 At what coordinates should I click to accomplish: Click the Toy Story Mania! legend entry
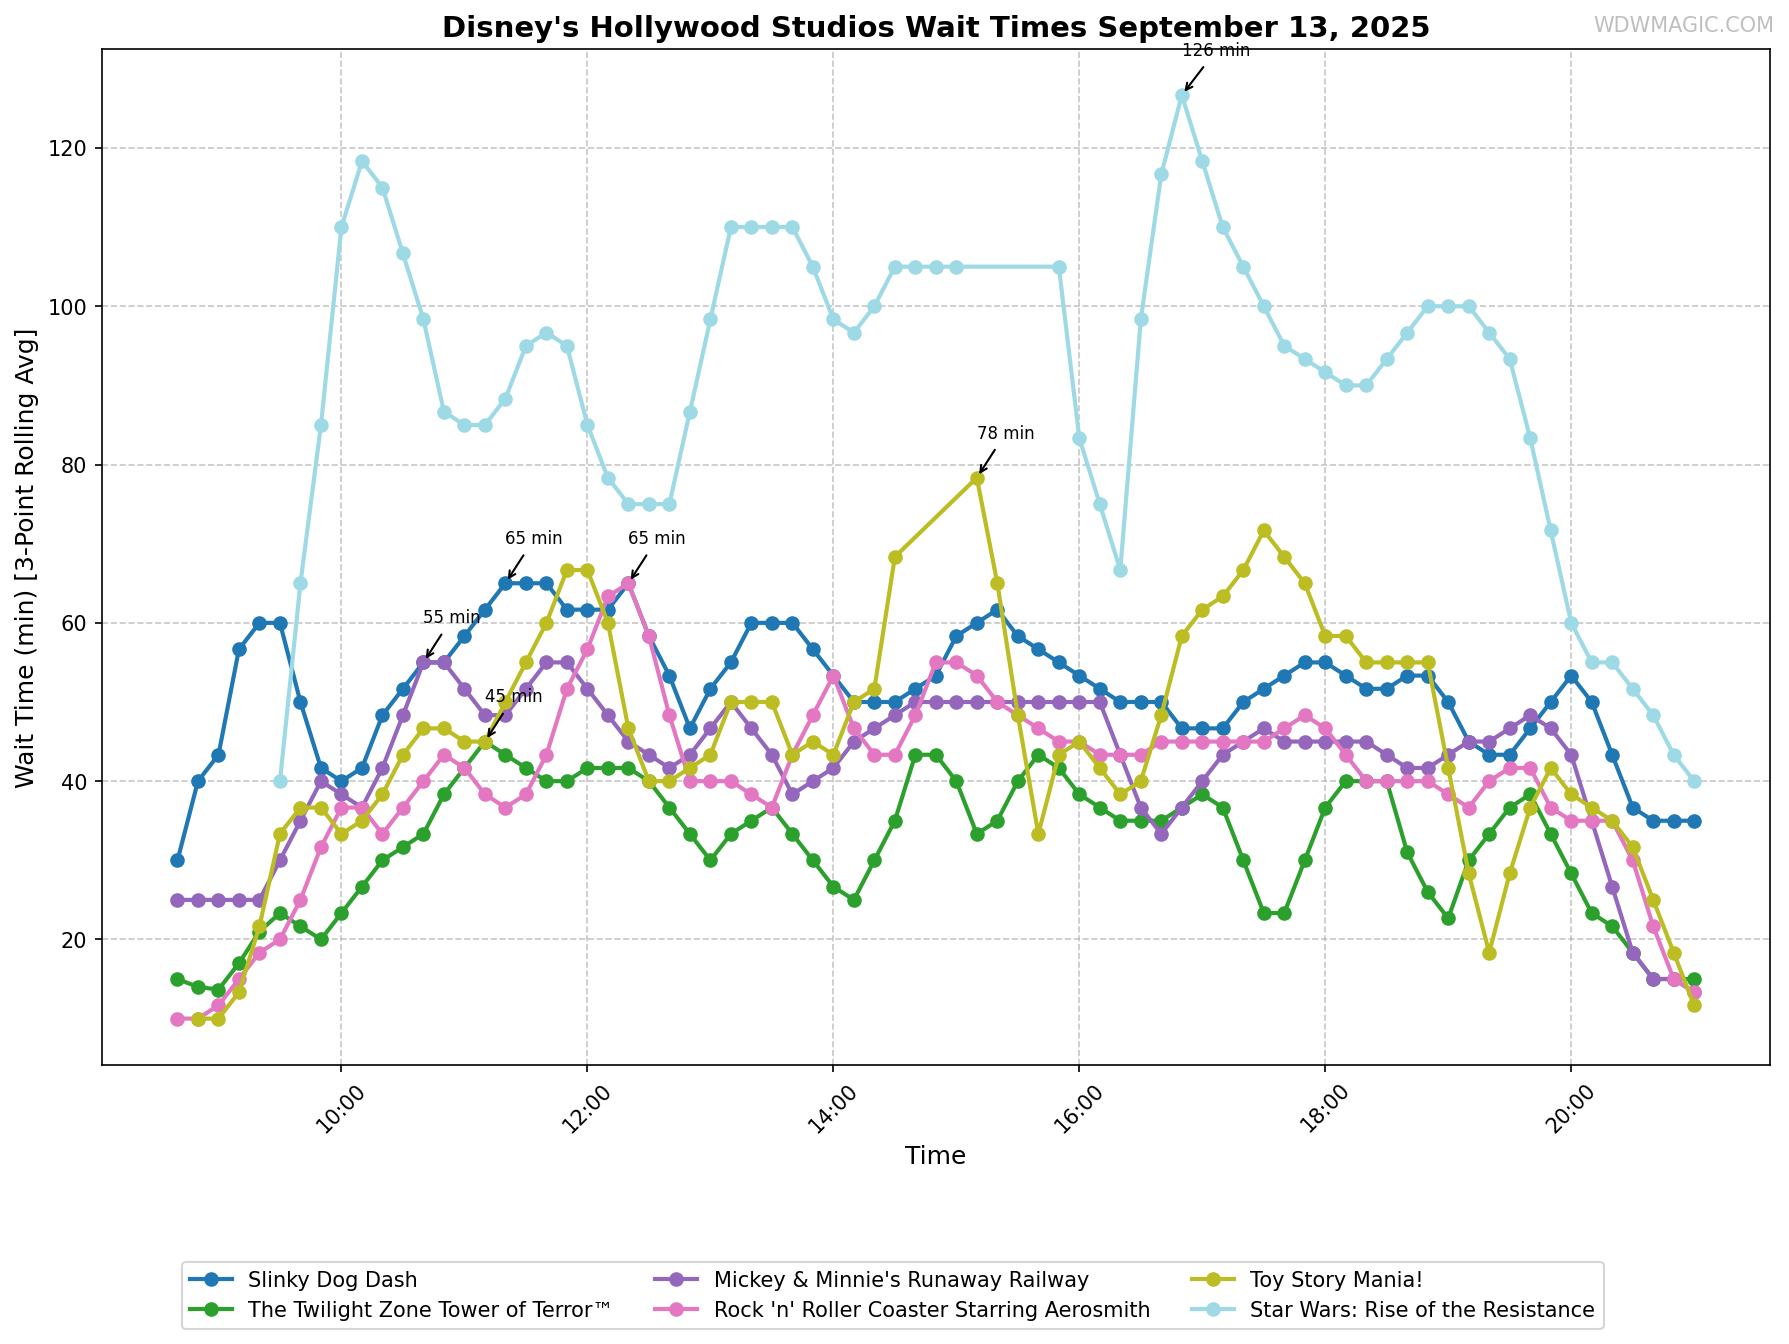1308,1280
